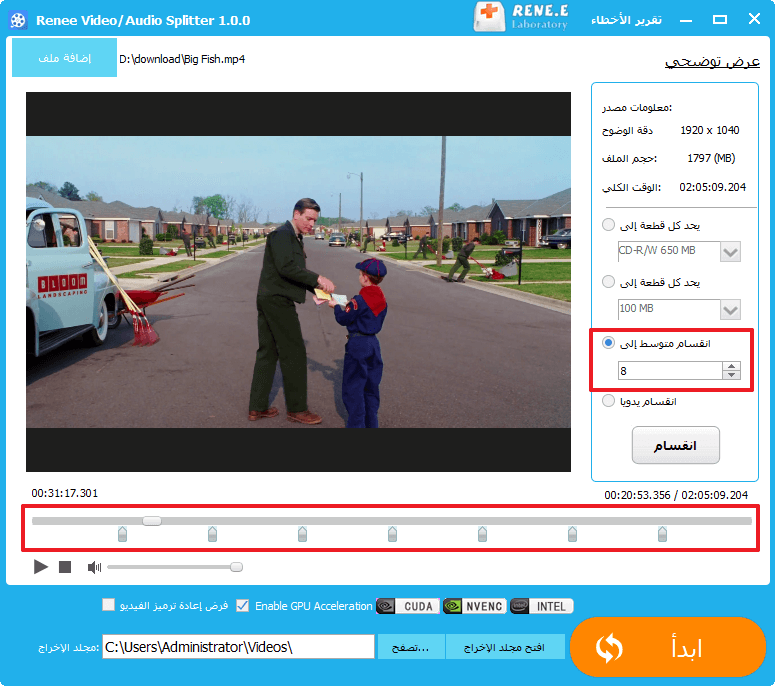Toggle Enable GPU Acceleration checkbox

243,605
